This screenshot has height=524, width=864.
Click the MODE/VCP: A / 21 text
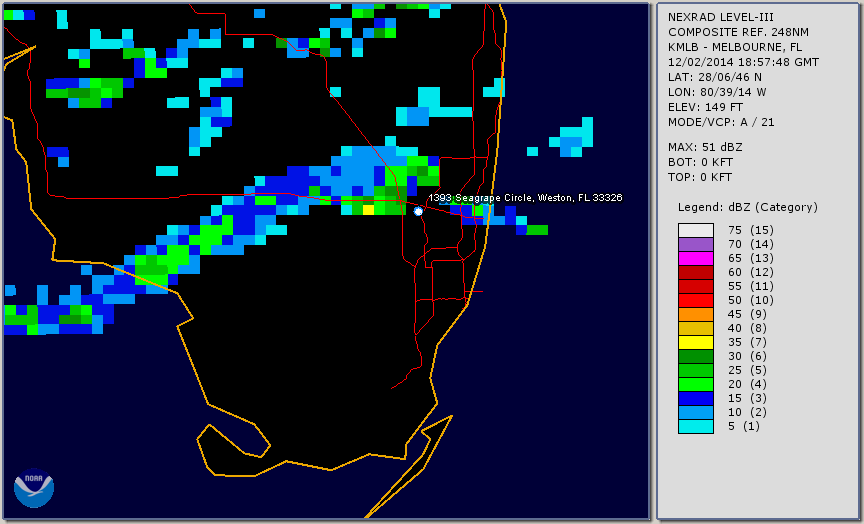(x=721, y=122)
